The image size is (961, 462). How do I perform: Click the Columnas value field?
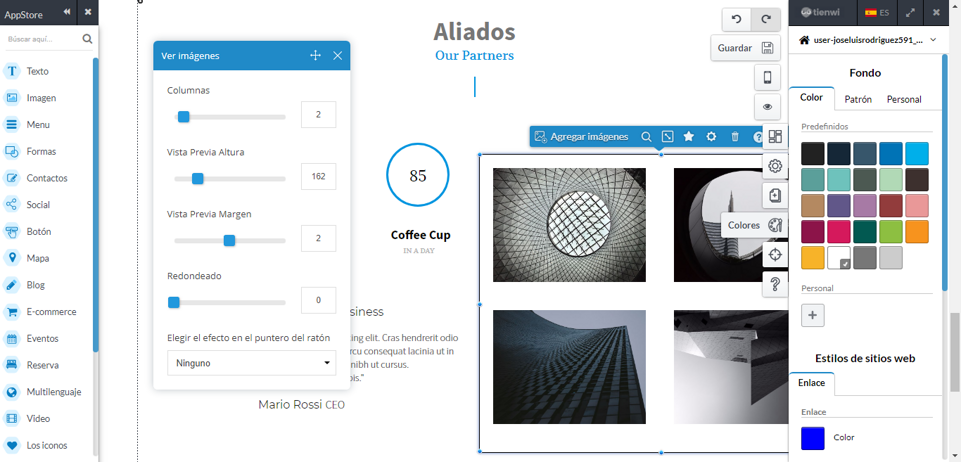pyautogui.click(x=319, y=115)
